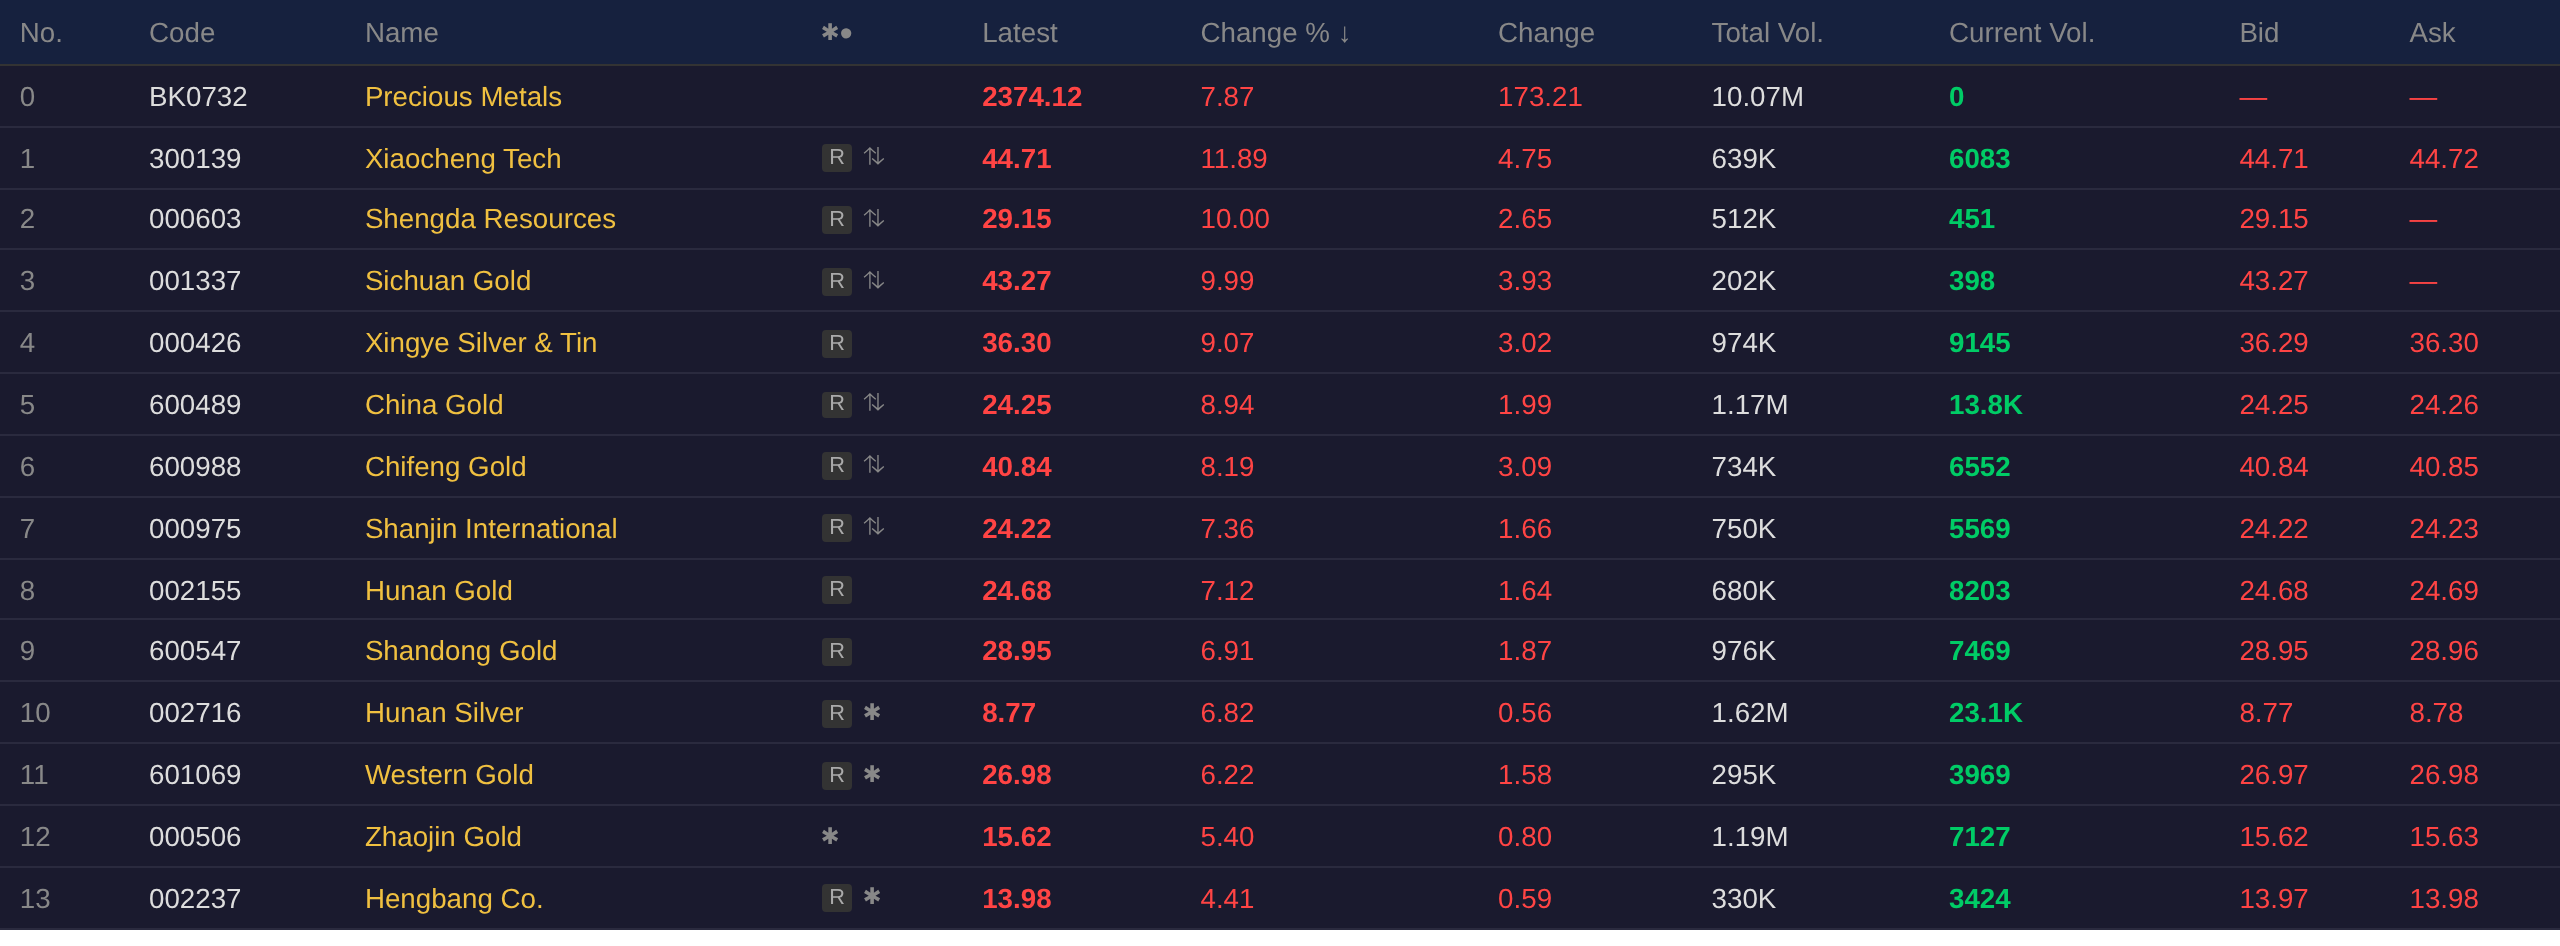Screen dimensions: 2560x946
Task: Click the asterisk-dot marker column header
Action: pyautogui.click(x=836, y=33)
